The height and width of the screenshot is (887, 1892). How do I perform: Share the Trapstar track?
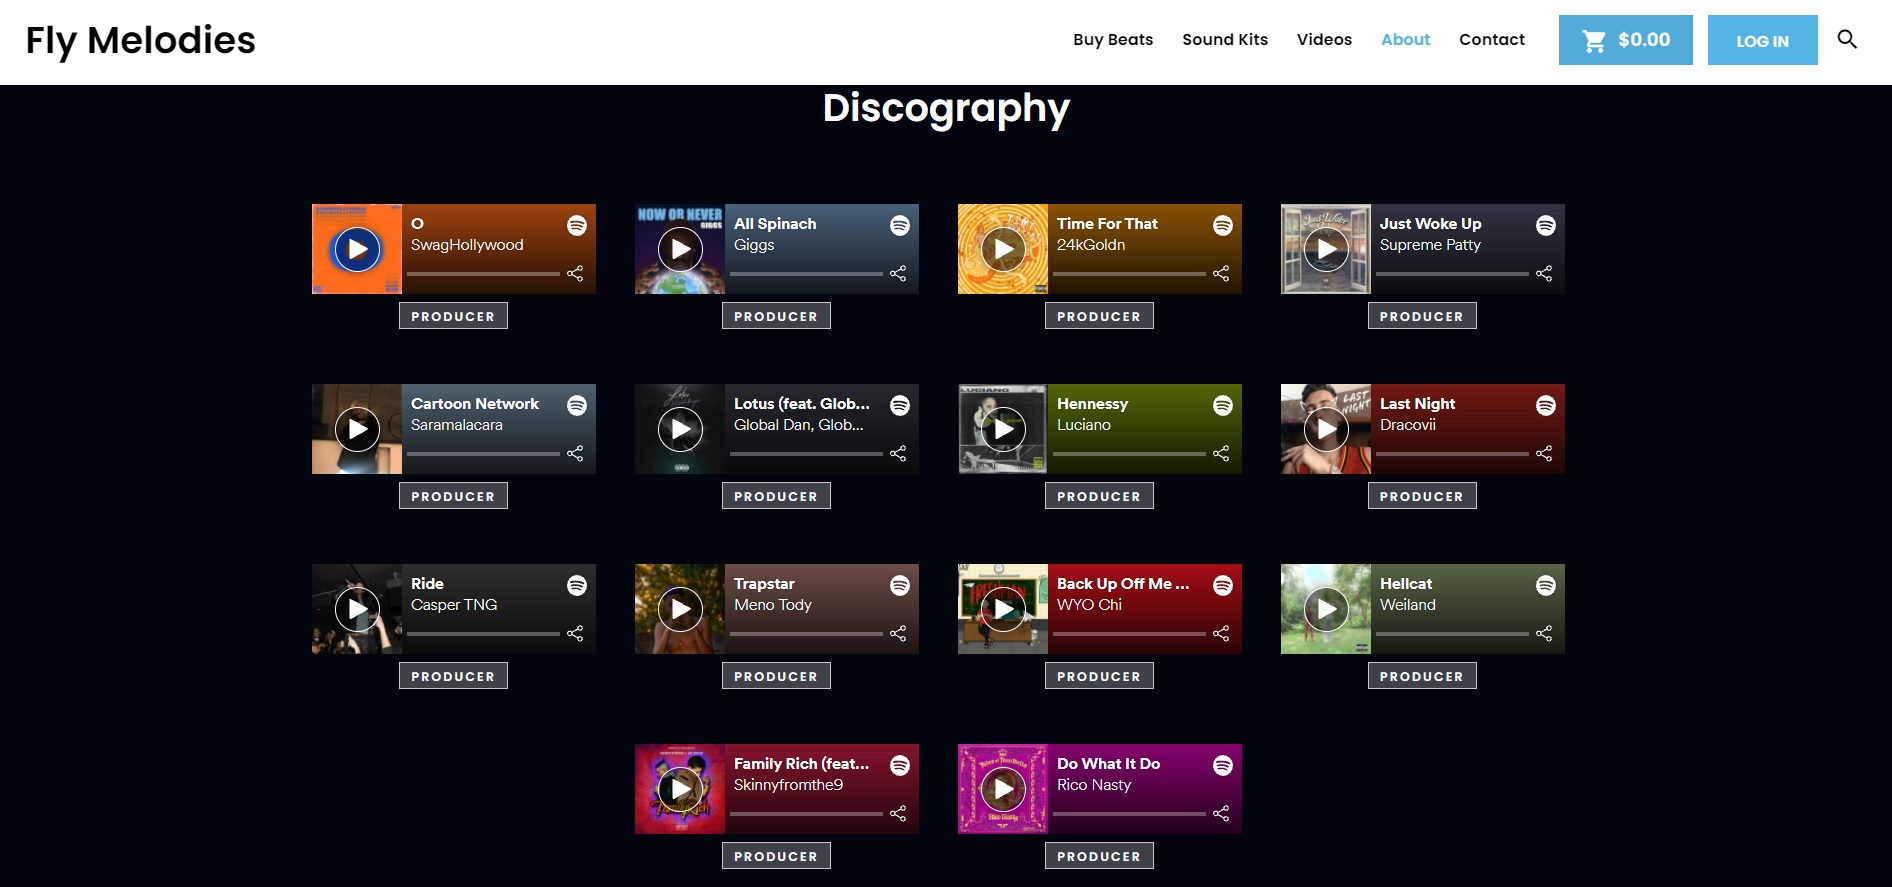898,633
